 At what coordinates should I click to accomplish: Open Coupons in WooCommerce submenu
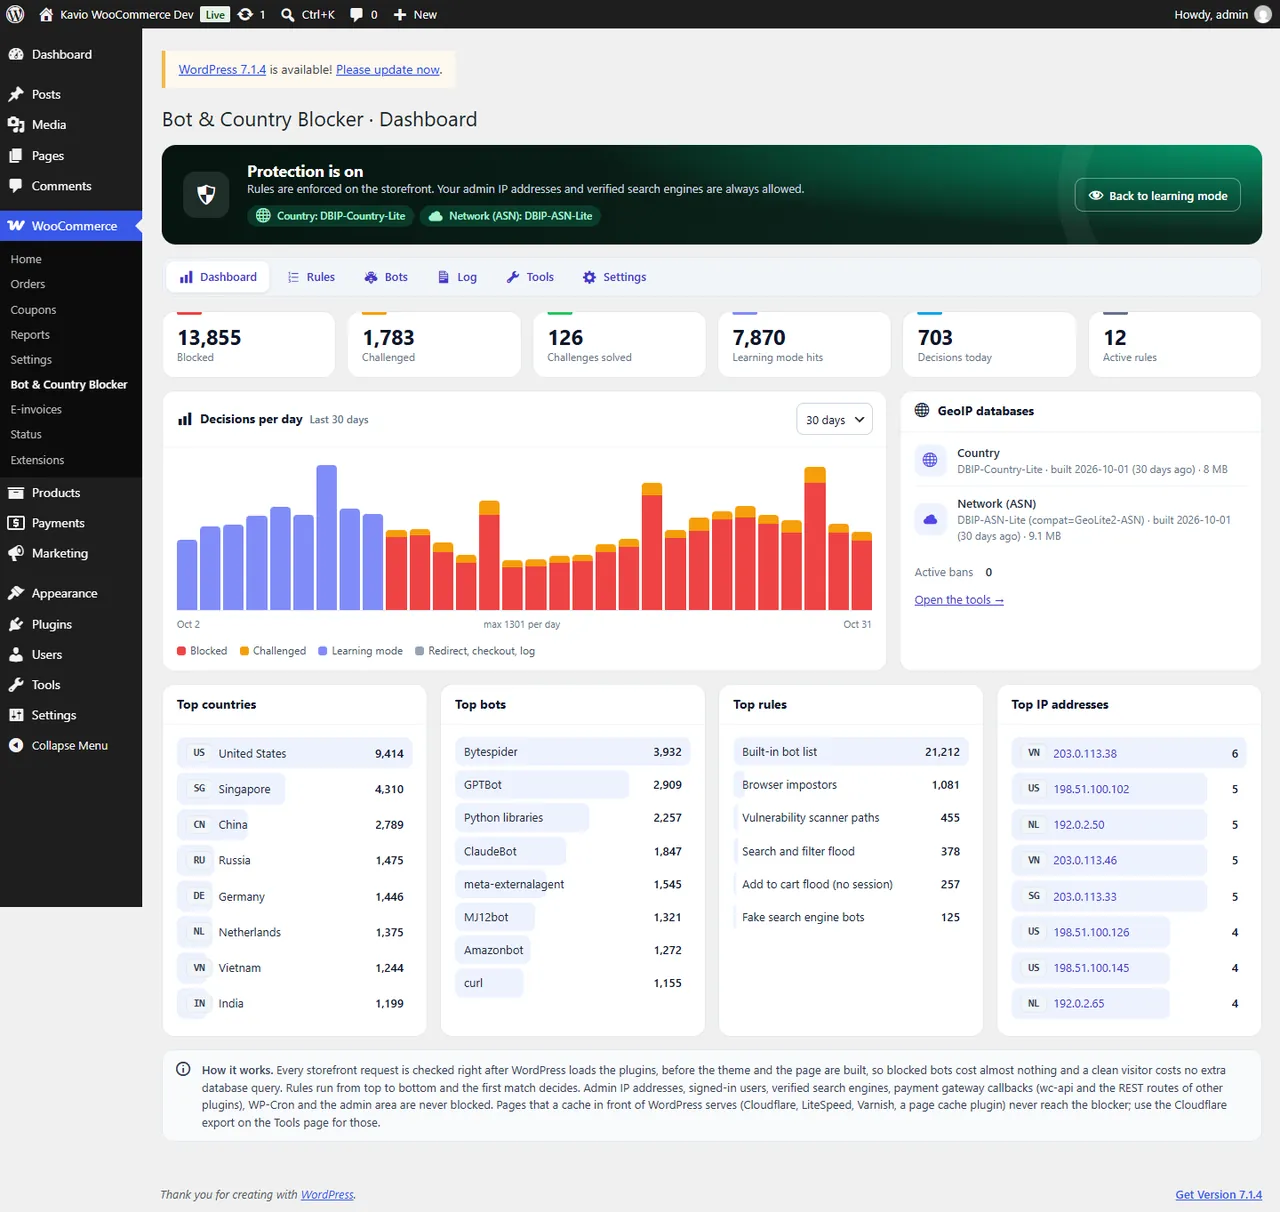[33, 310]
